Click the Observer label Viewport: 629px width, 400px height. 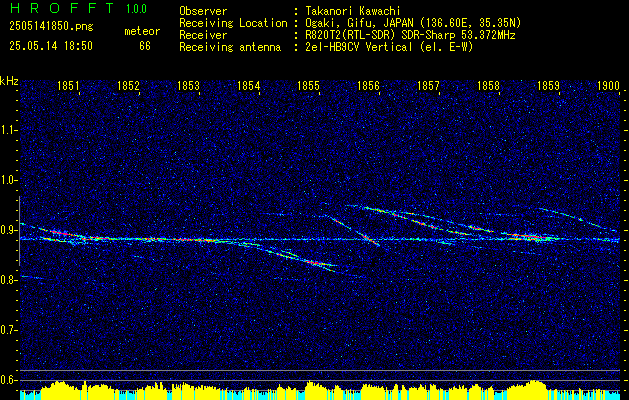point(203,11)
